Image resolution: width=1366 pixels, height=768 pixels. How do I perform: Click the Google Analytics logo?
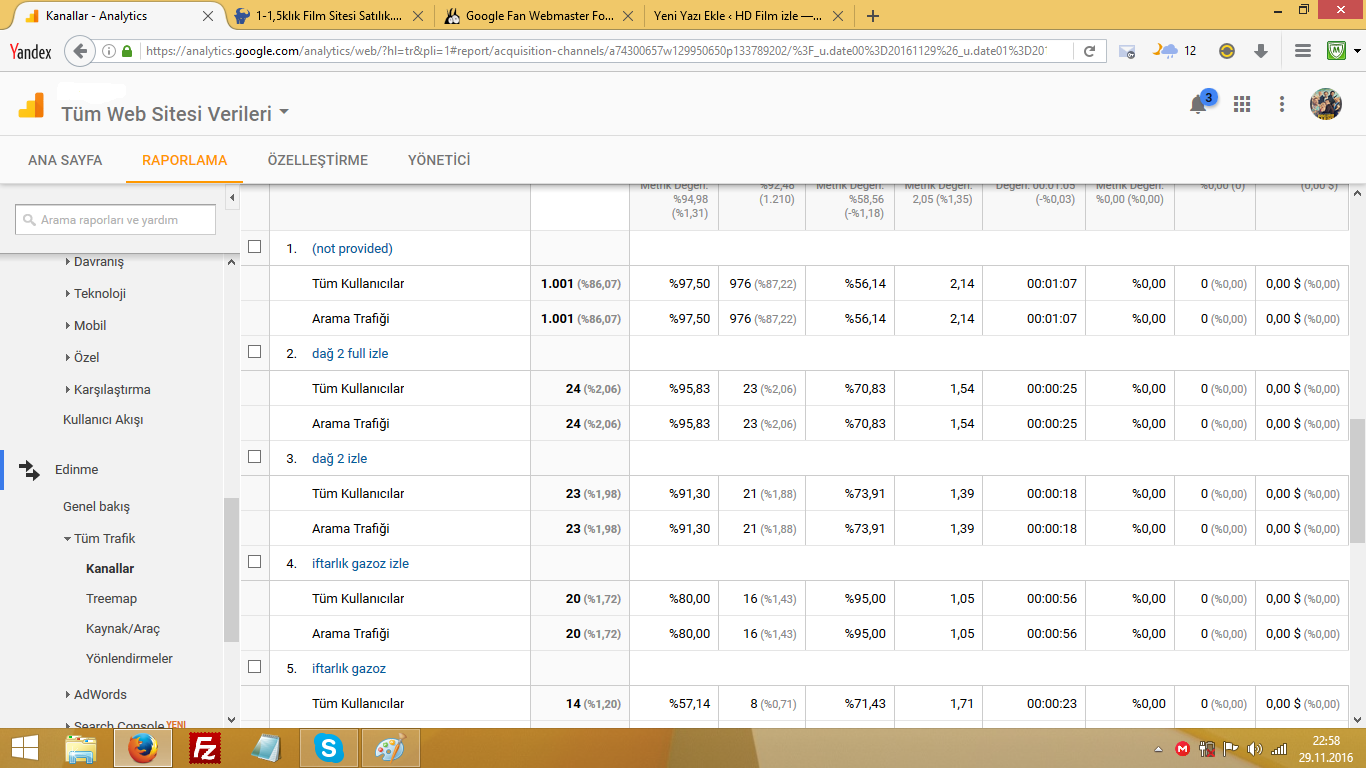tap(31, 105)
